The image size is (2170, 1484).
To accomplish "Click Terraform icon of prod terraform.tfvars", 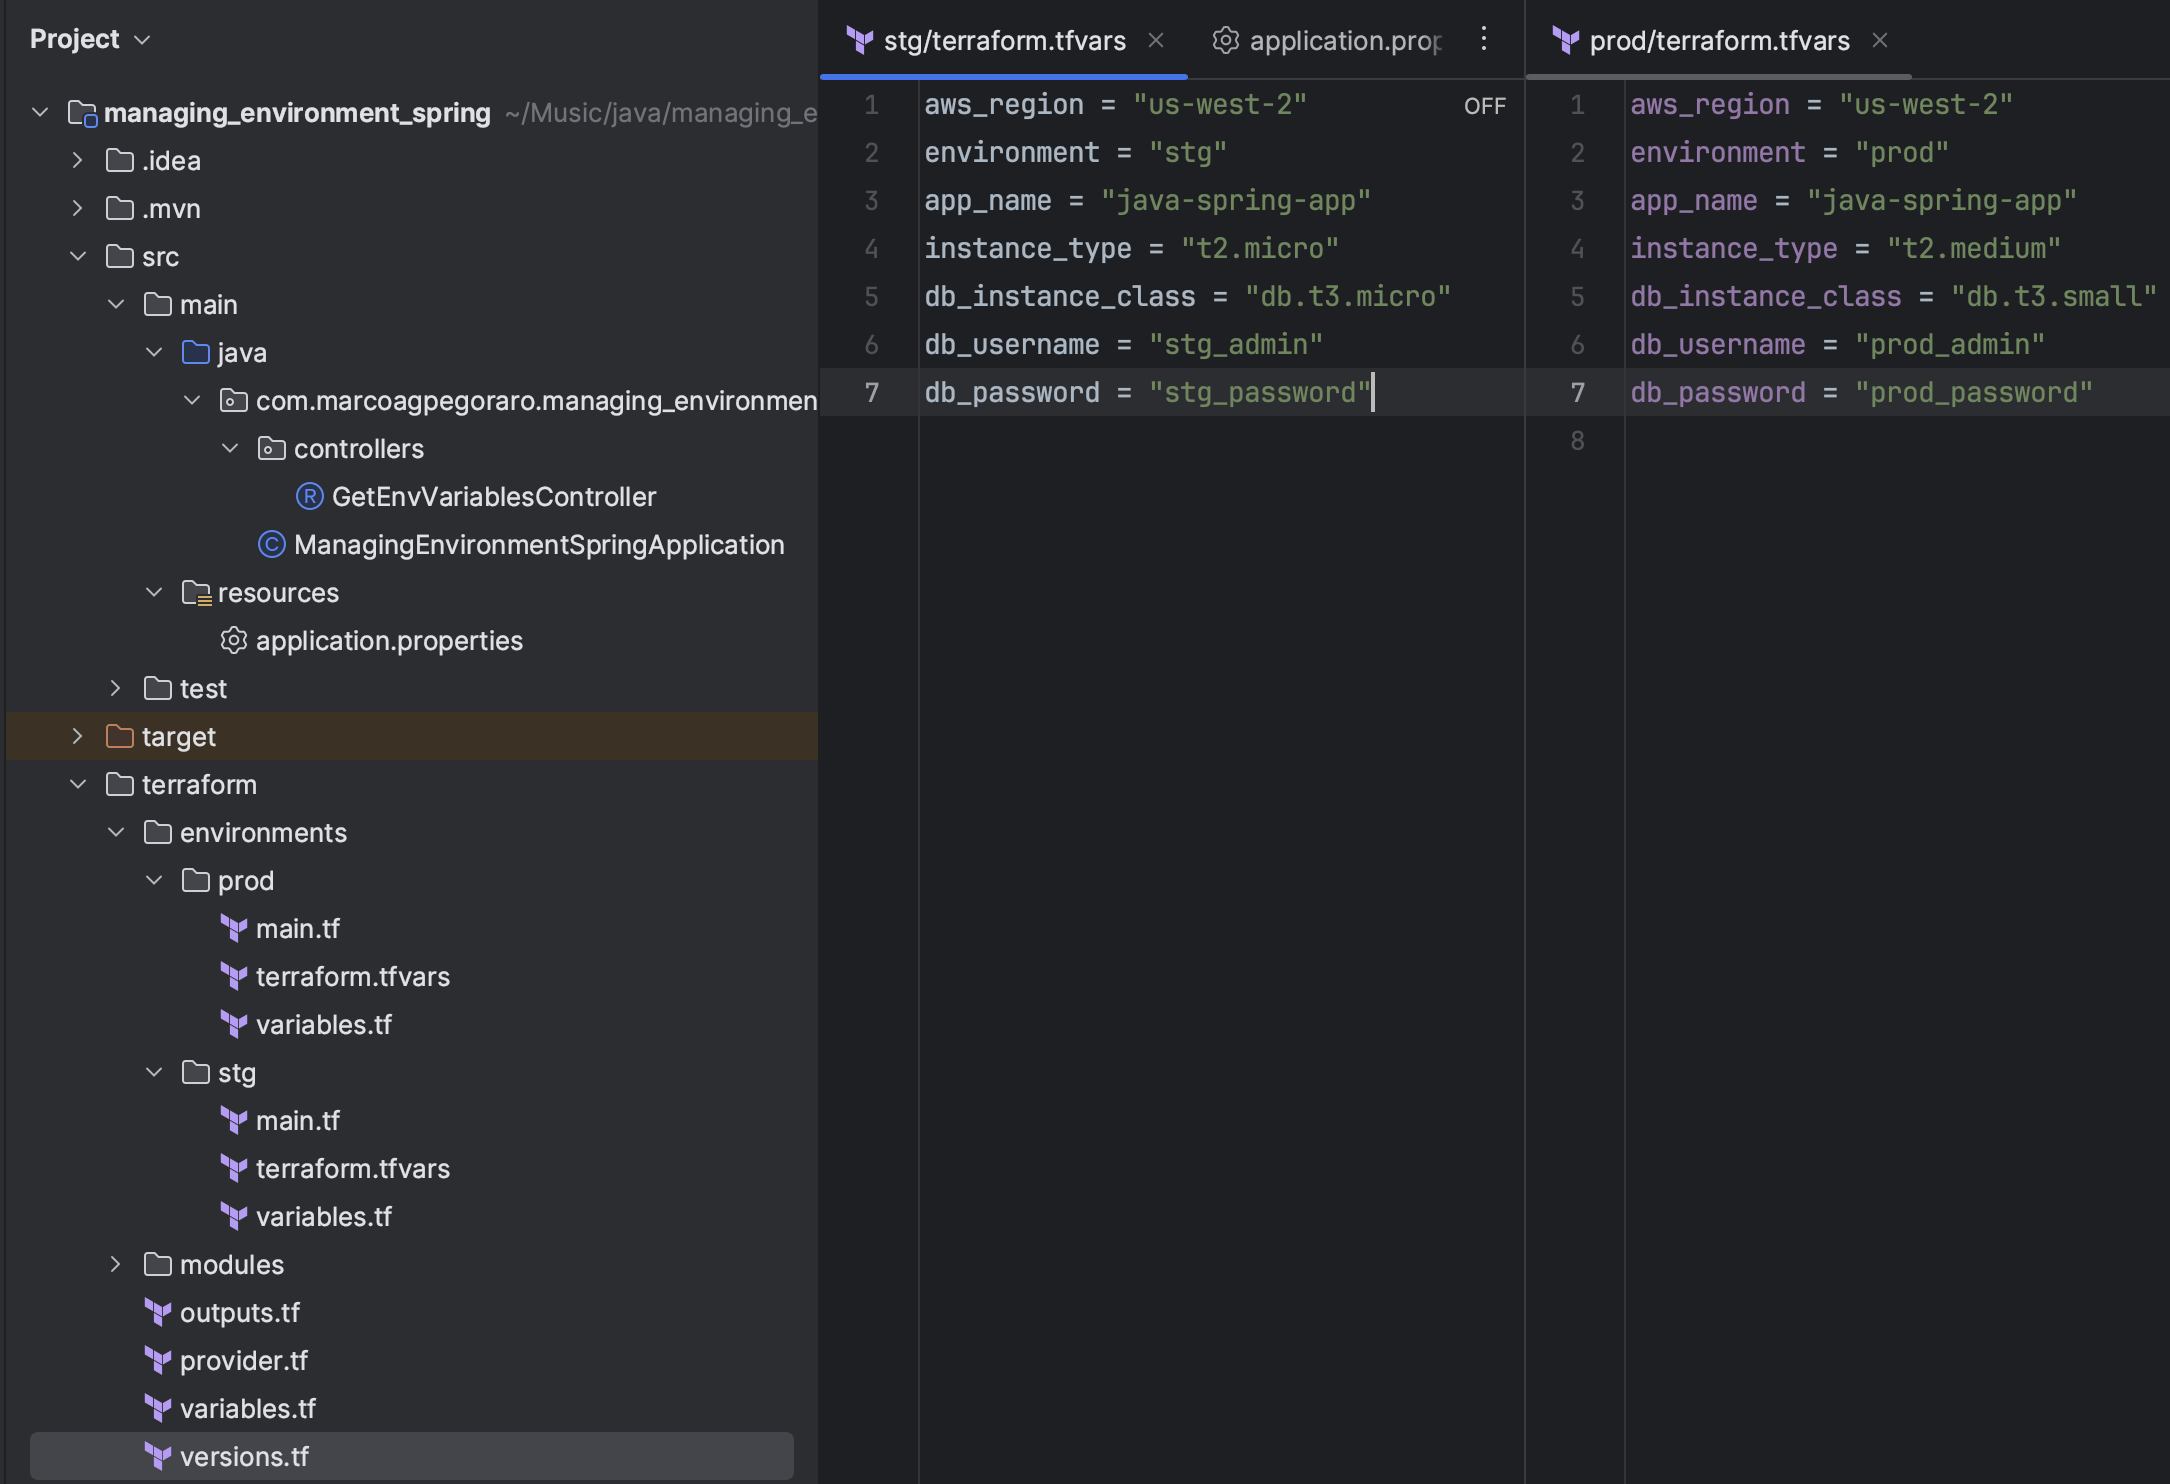I will (234, 976).
